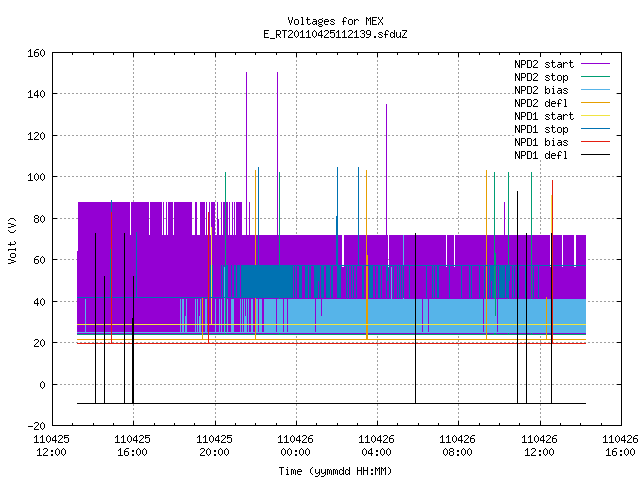Click the NPD1 start yellow legend line
Viewport: 640px width, 480px height.
point(595,116)
